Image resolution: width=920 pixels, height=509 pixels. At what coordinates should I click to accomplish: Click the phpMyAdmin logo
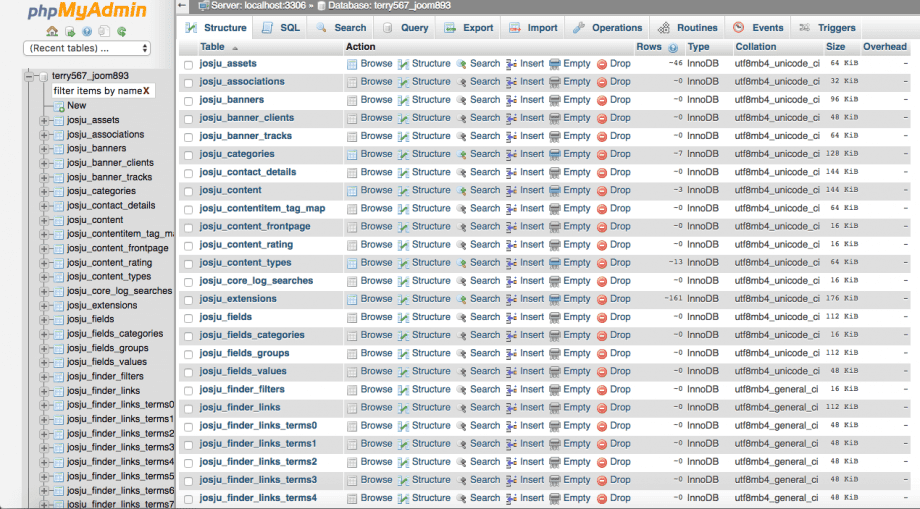coord(87,11)
